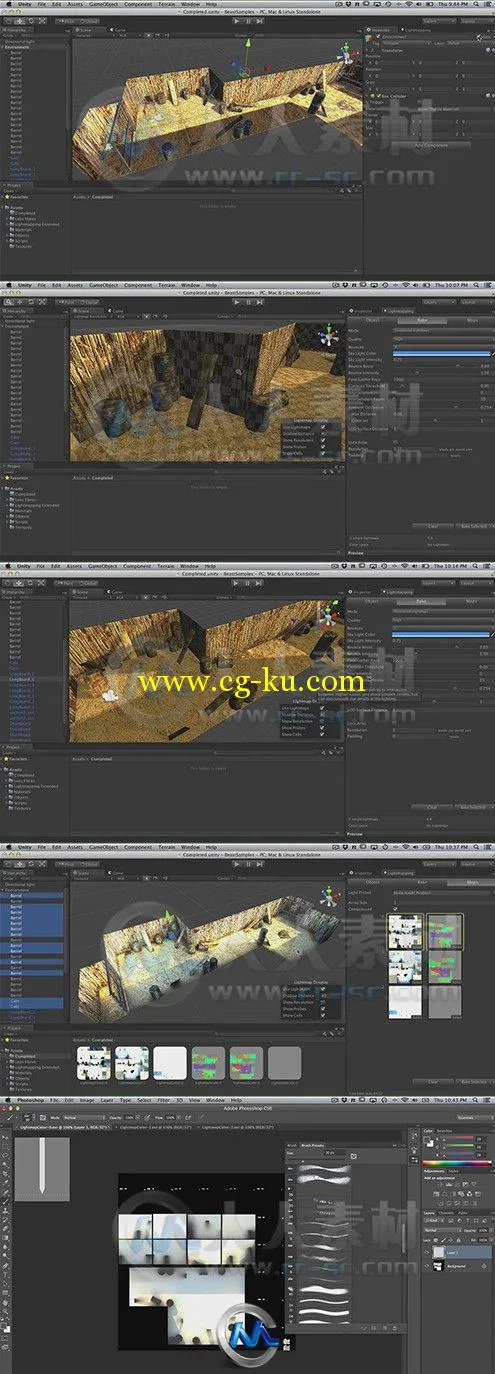Toggle Use Lightmaps checkbox in 10:14 PM Unity window

[x=323, y=707]
